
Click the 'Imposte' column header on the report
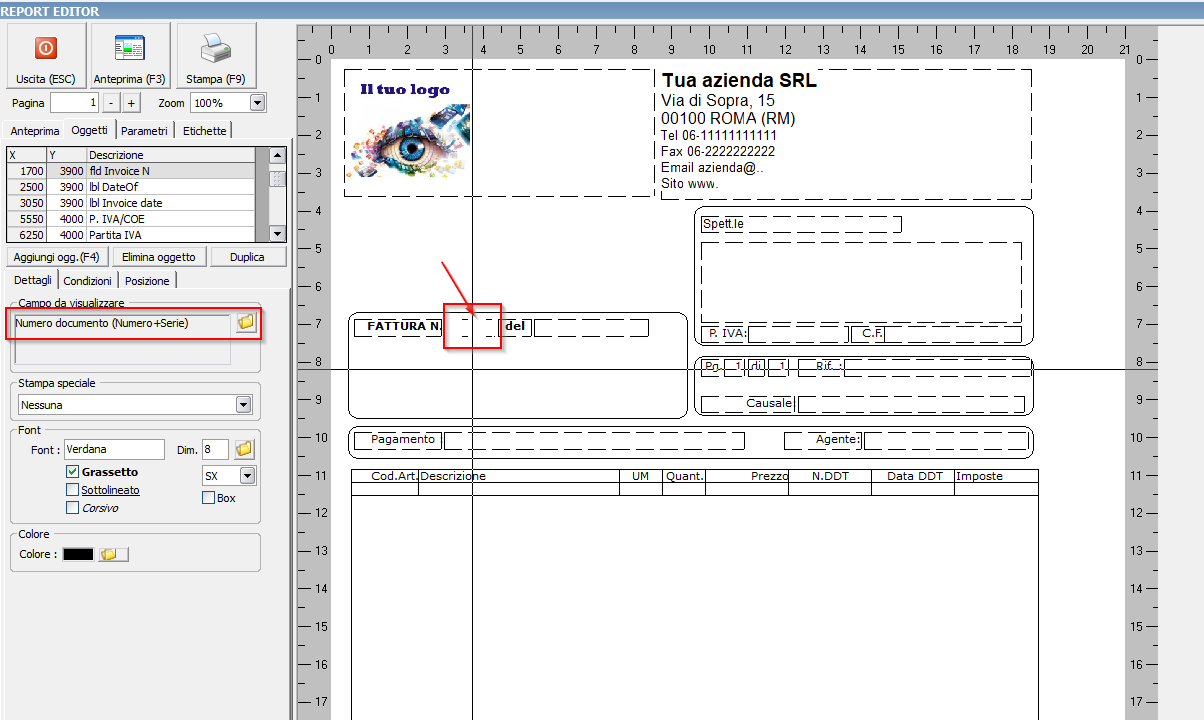pos(980,476)
